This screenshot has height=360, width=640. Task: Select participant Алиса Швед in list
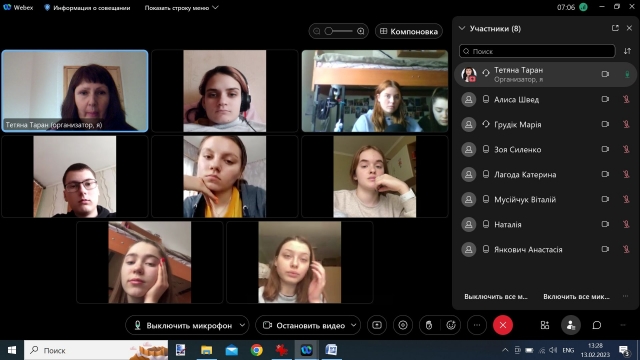[545, 99]
